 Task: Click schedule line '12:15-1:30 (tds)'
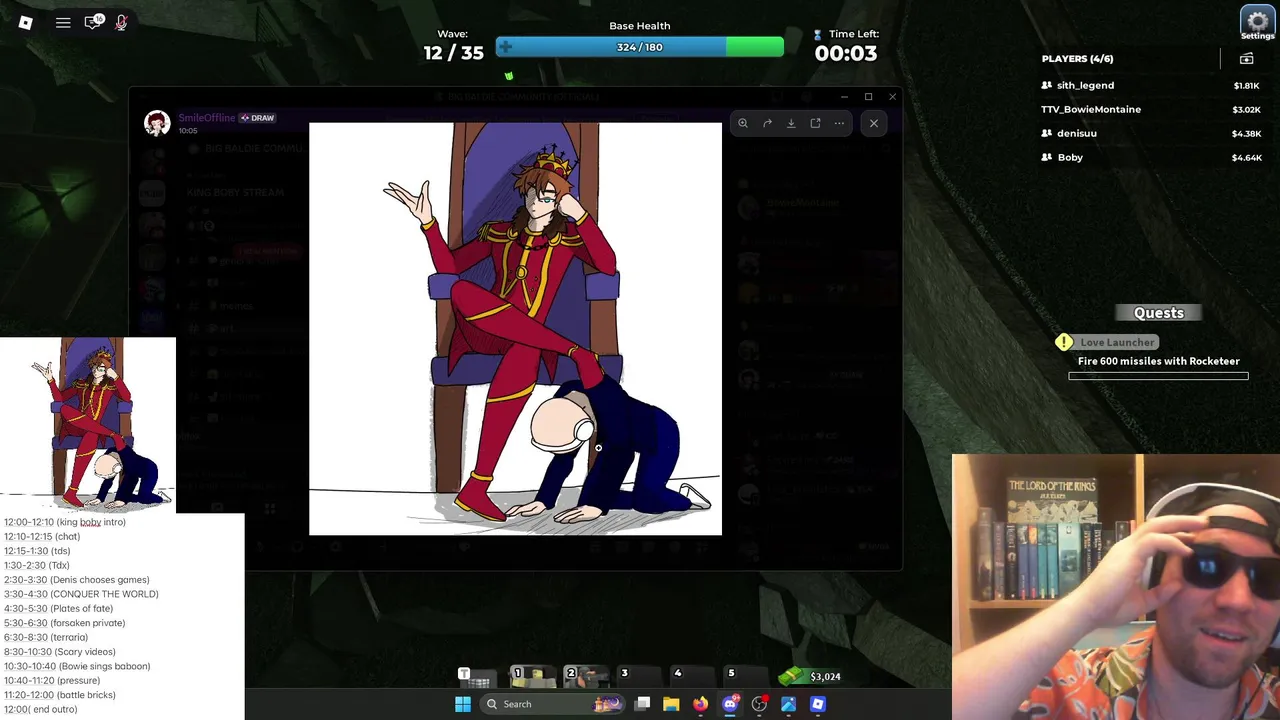coord(37,551)
